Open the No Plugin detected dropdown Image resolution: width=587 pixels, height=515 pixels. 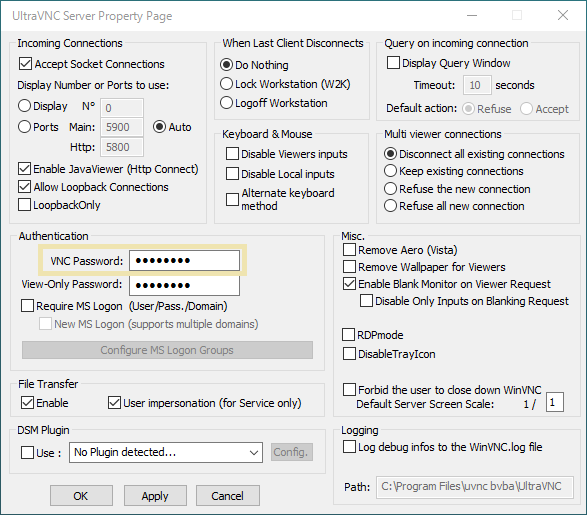click(x=166, y=452)
